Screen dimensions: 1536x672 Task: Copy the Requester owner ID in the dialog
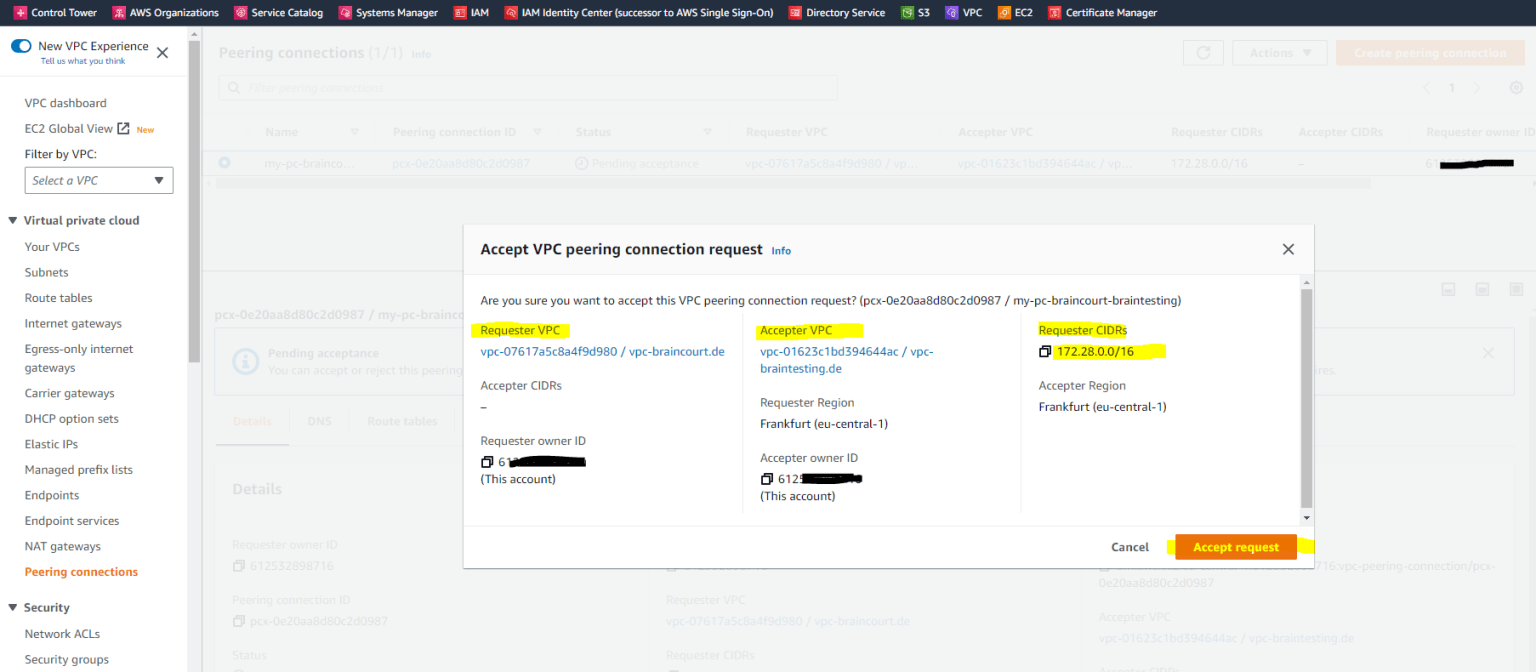pyautogui.click(x=487, y=461)
